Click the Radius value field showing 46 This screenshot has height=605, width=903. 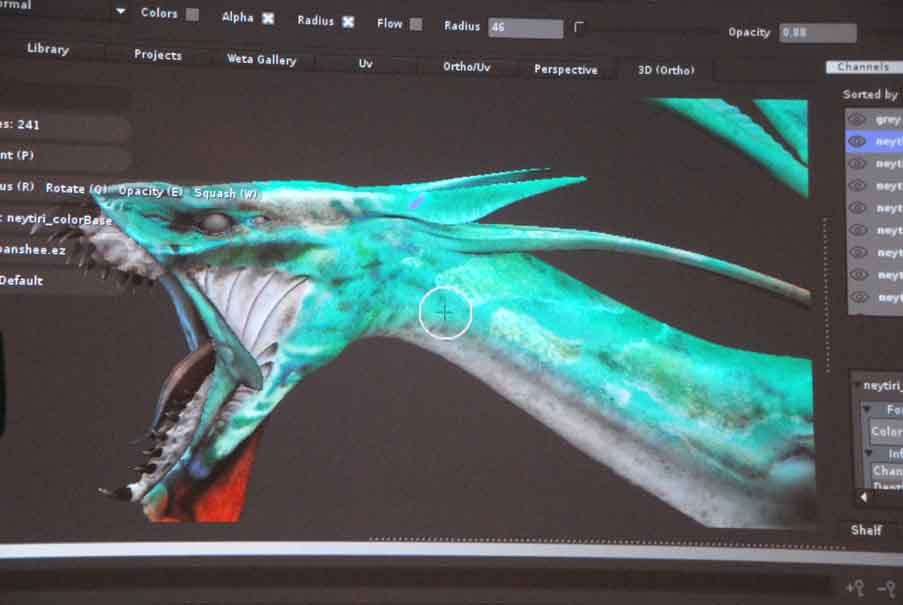click(x=525, y=28)
